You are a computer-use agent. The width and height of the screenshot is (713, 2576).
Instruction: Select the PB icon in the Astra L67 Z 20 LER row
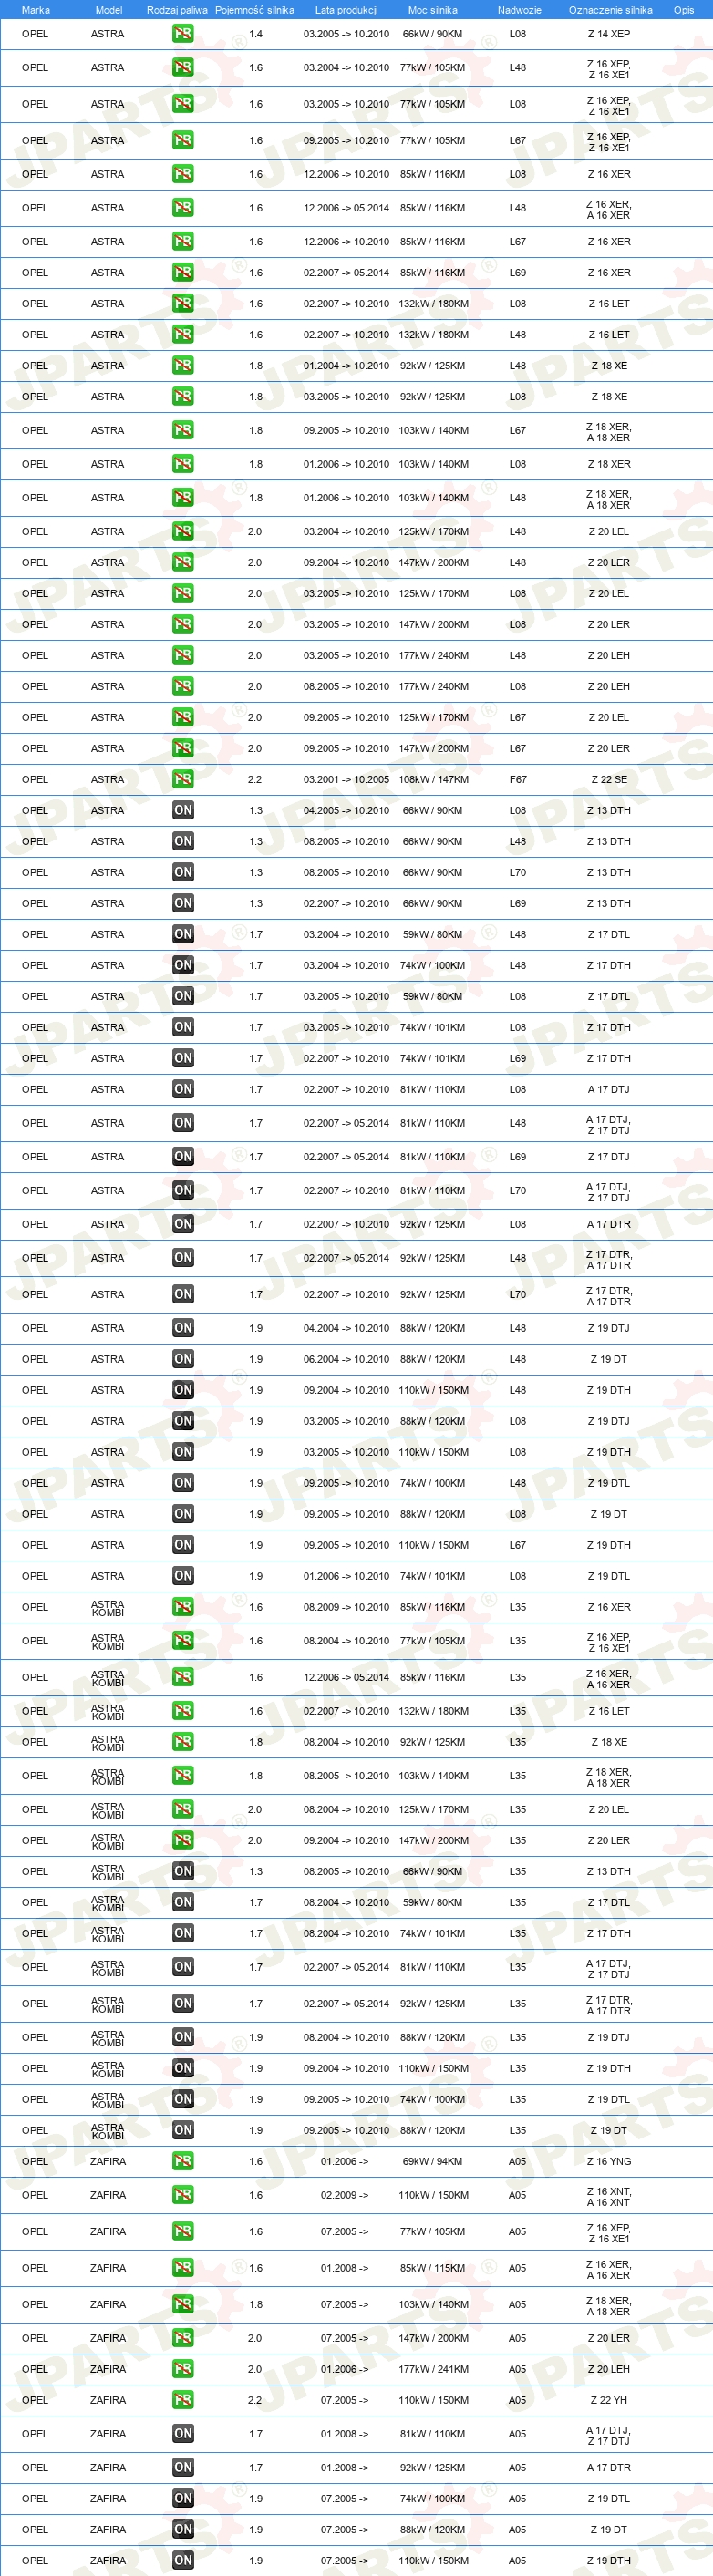[x=183, y=748]
